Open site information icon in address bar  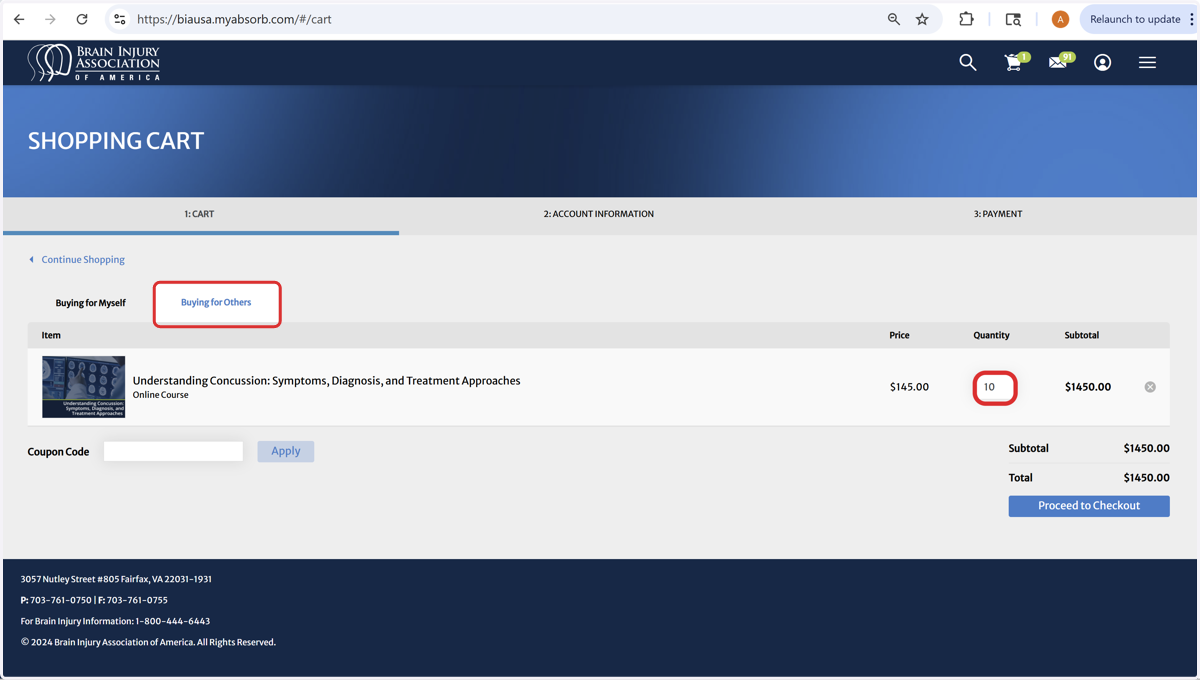(119, 19)
